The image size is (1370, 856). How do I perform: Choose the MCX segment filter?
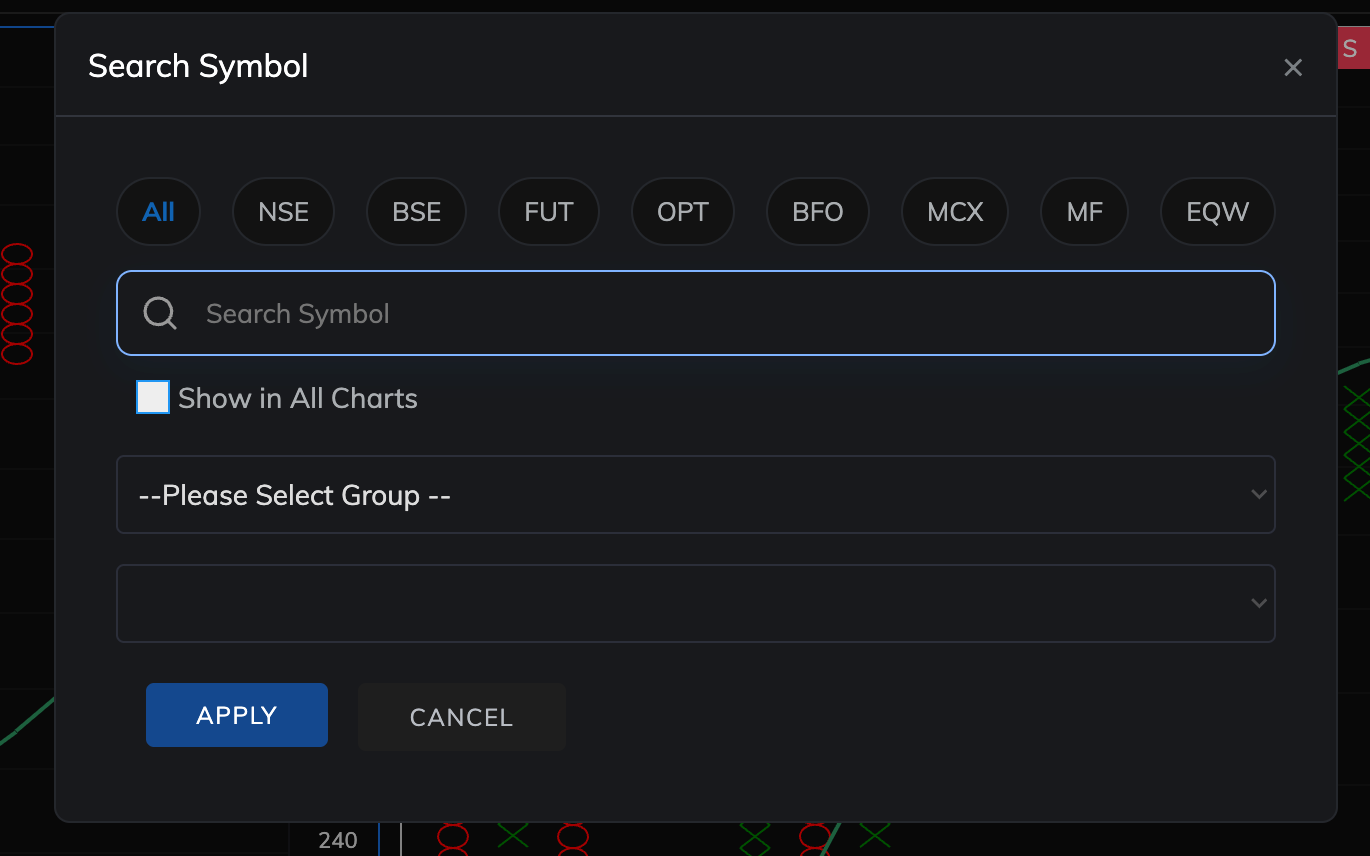(x=955, y=212)
